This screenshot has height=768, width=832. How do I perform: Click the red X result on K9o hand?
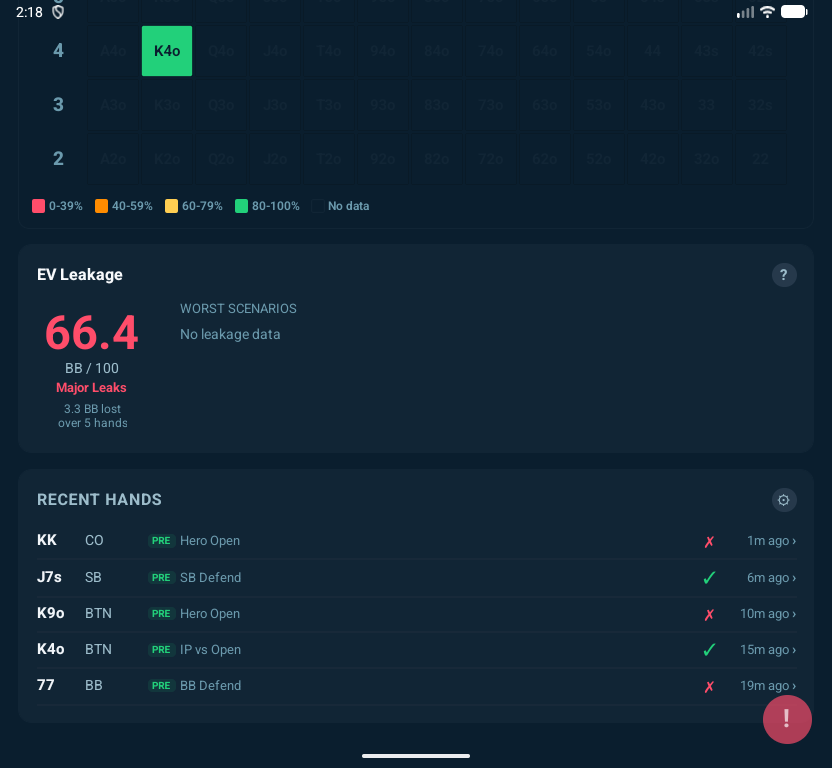709,614
